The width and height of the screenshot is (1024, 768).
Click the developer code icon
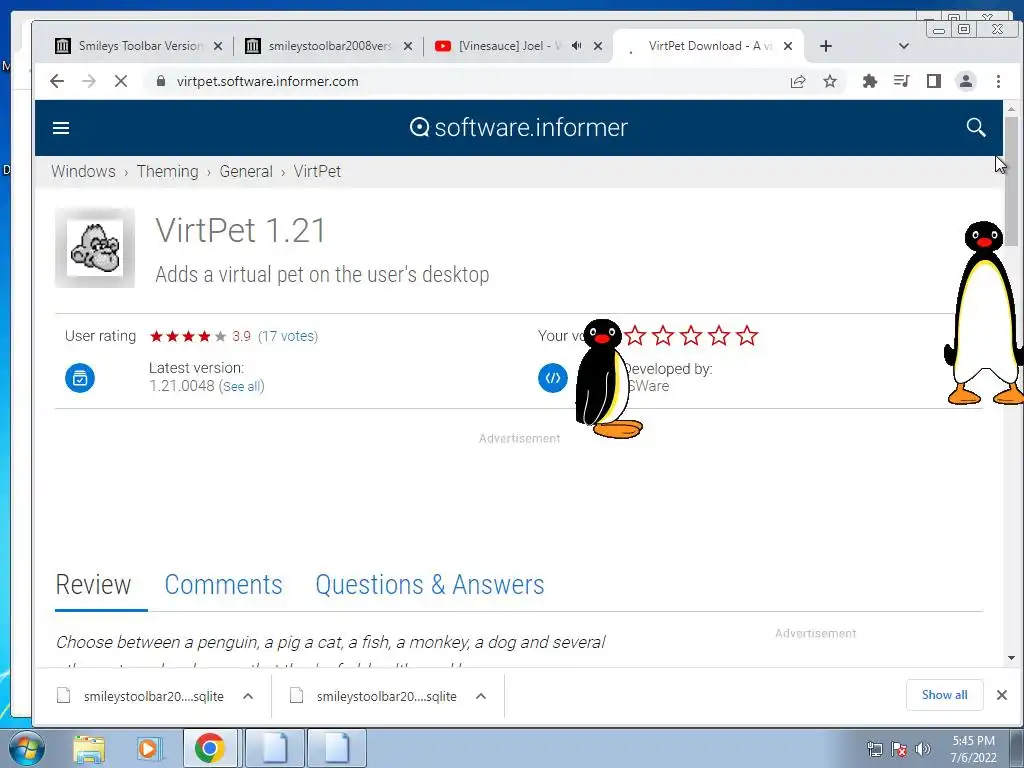pos(552,377)
